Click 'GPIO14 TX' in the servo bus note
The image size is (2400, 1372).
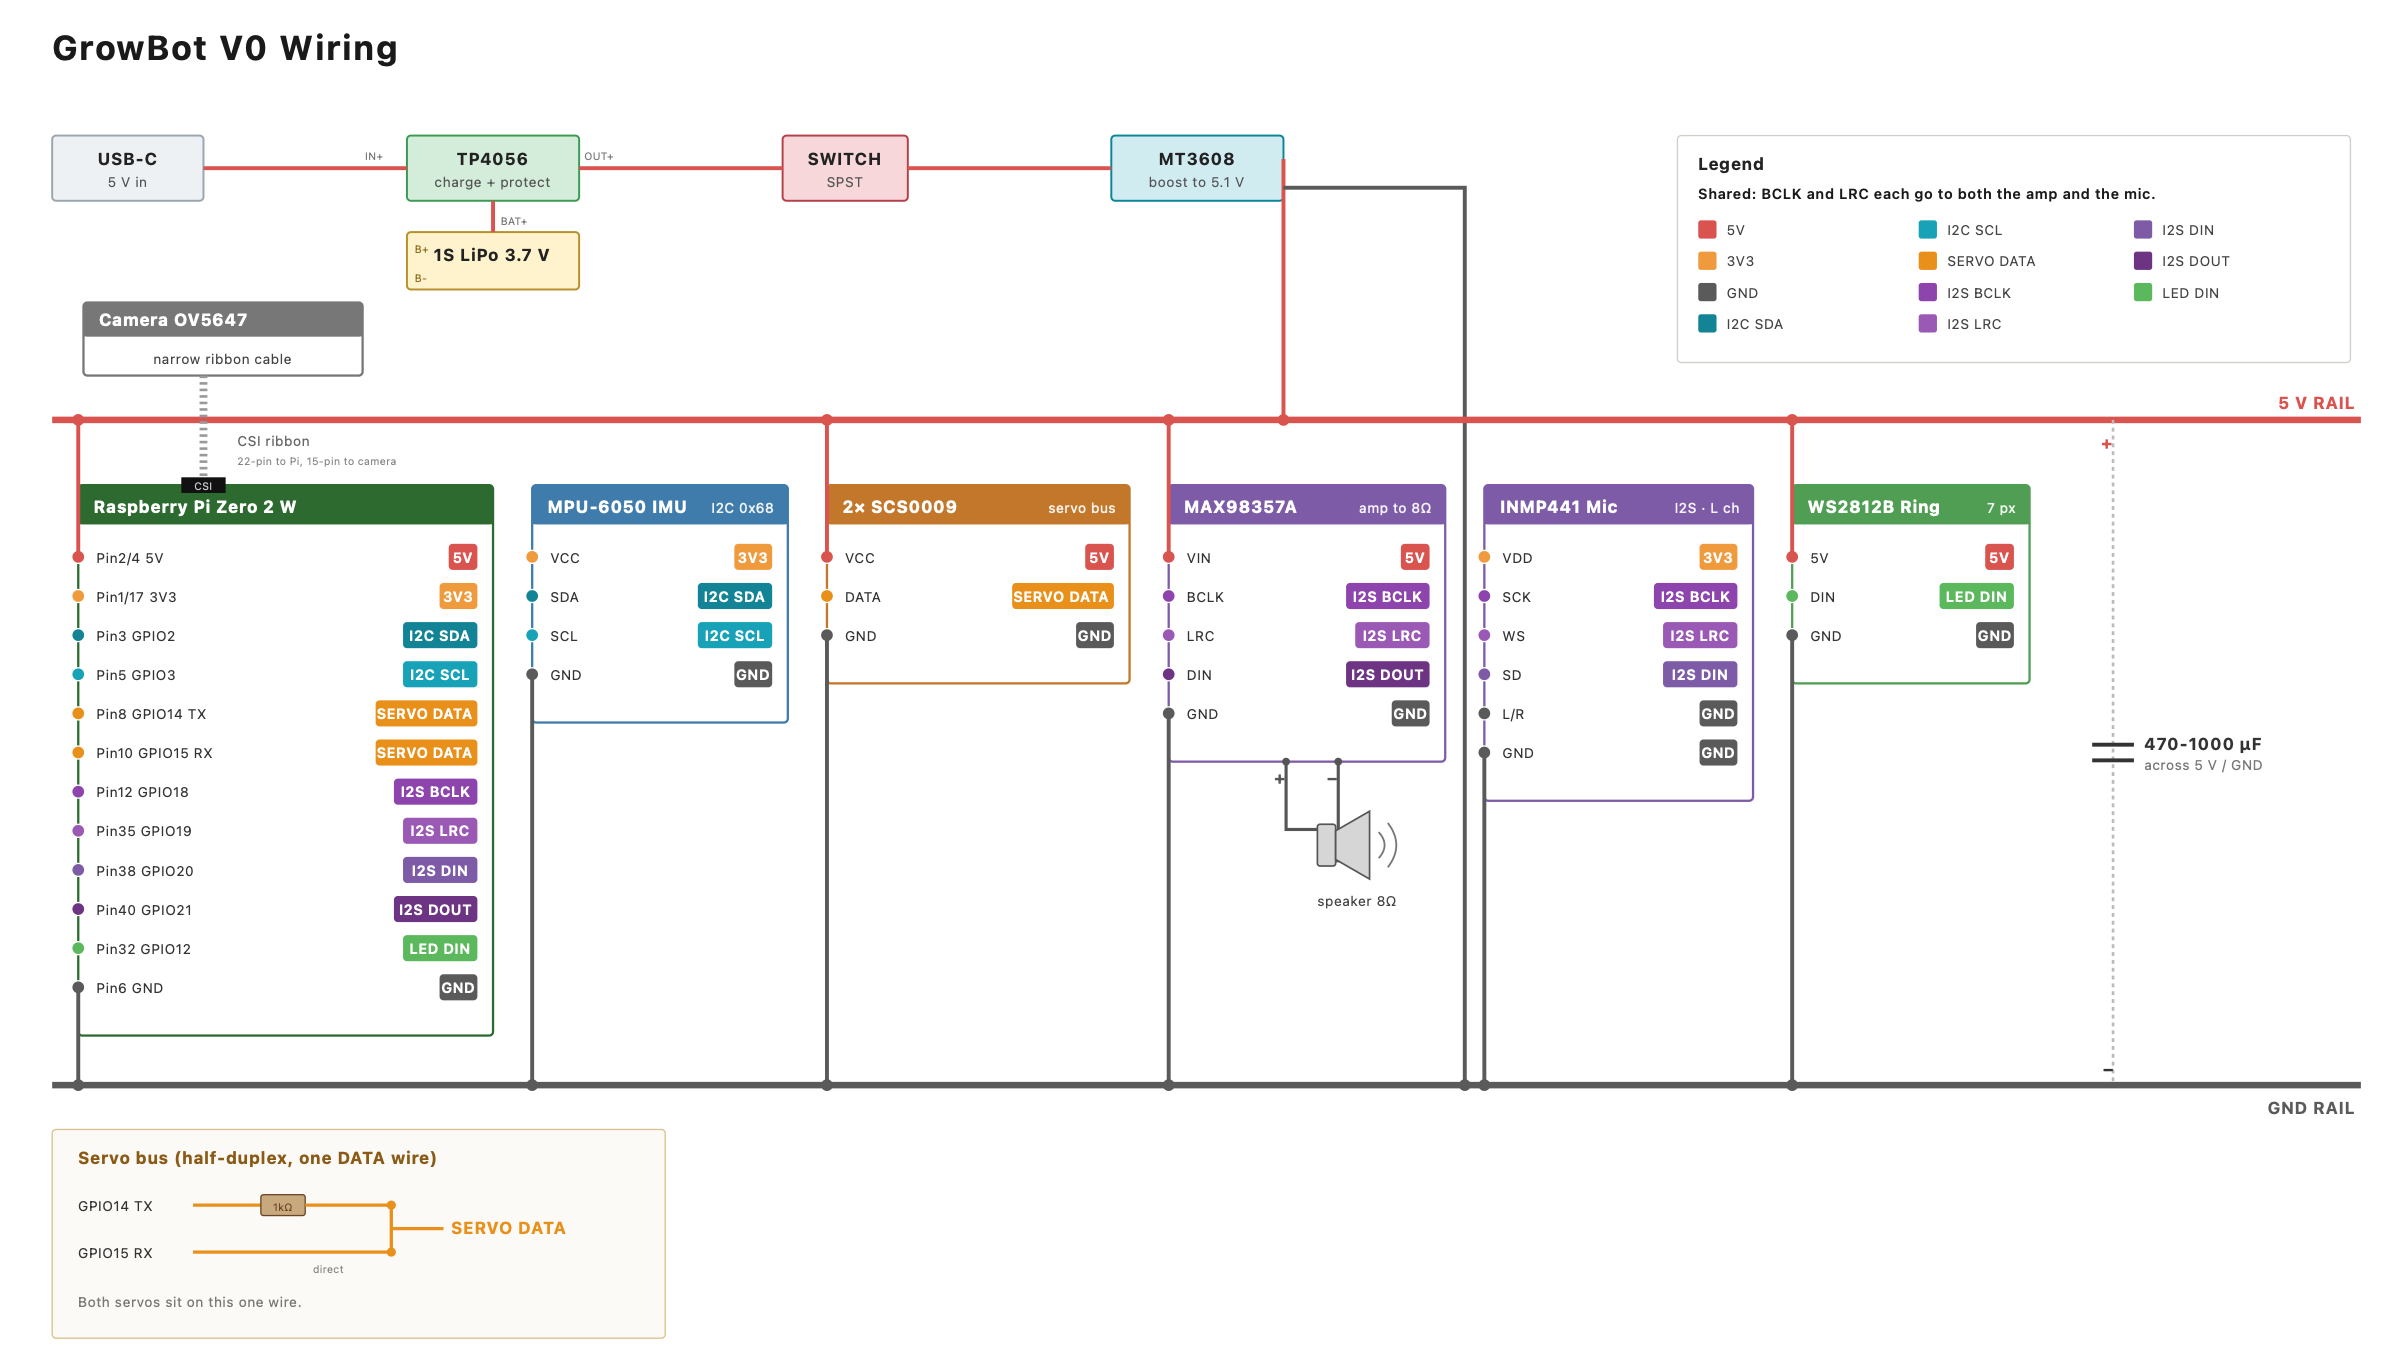point(115,1206)
